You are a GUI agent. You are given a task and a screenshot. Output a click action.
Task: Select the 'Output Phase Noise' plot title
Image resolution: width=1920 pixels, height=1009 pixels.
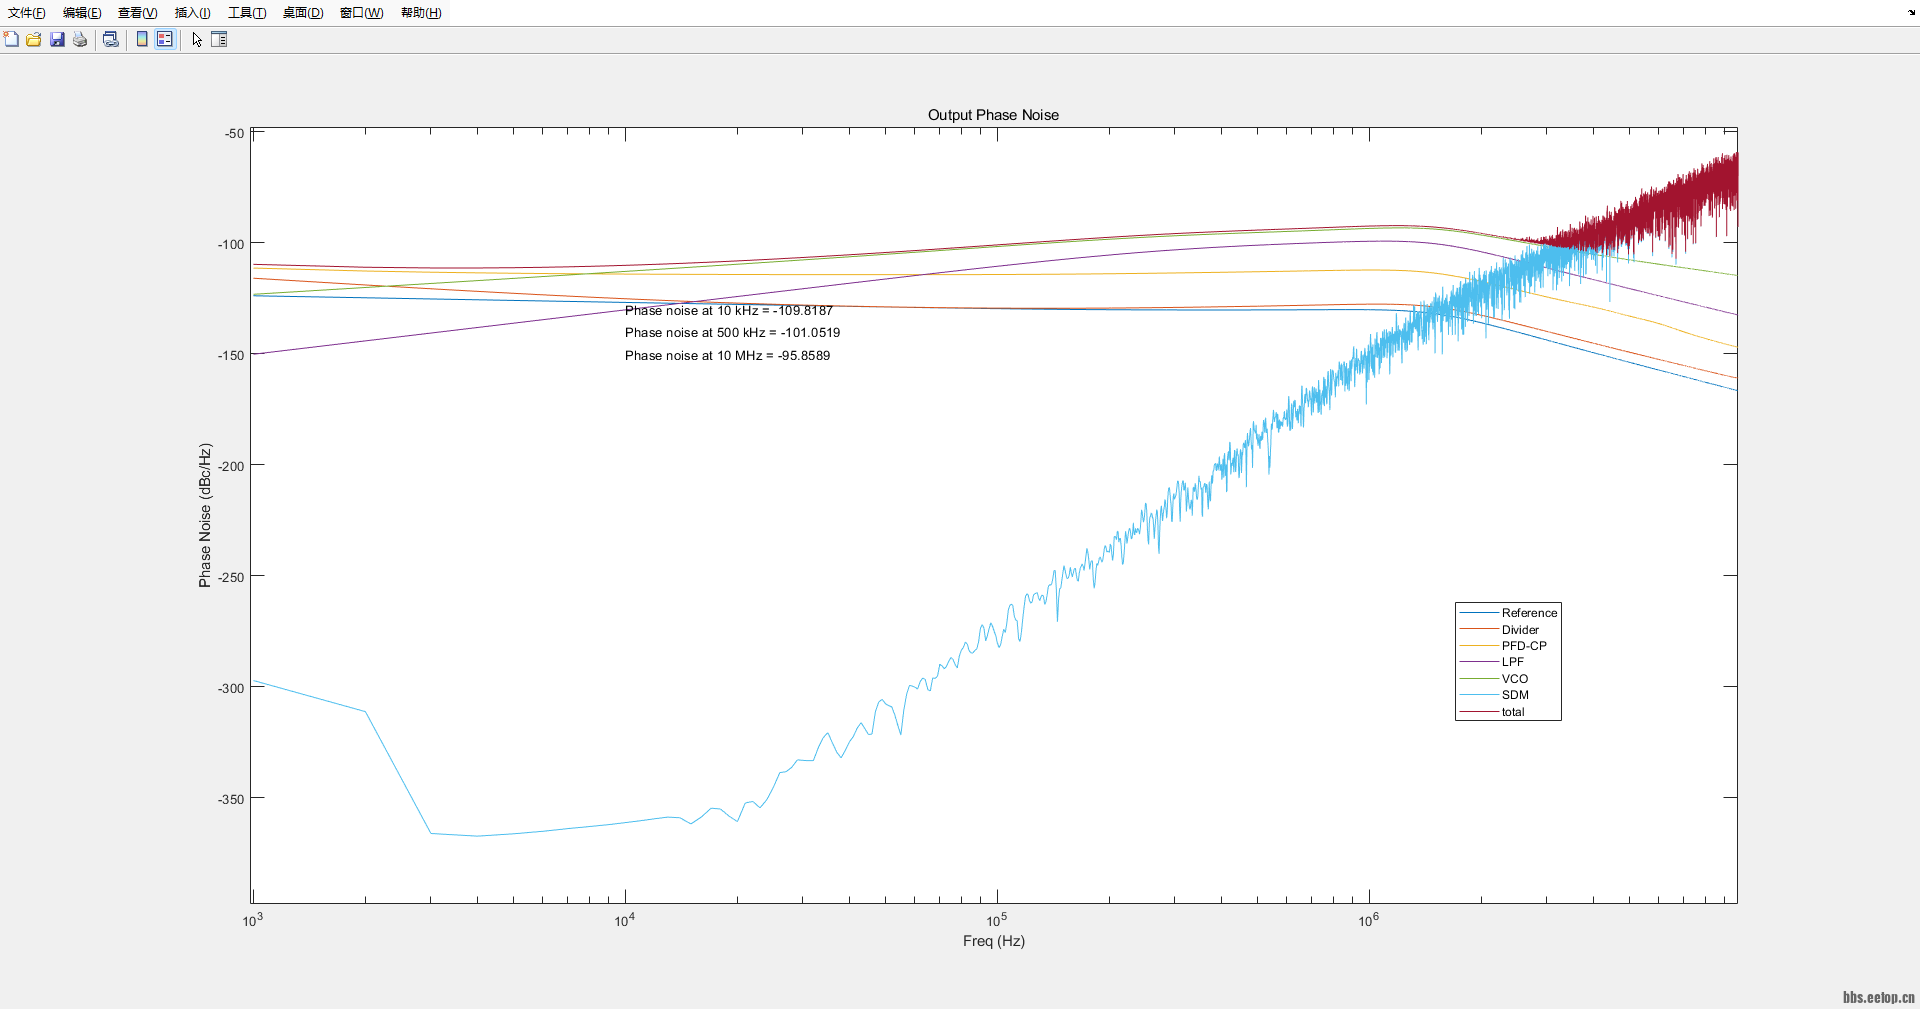(993, 115)
